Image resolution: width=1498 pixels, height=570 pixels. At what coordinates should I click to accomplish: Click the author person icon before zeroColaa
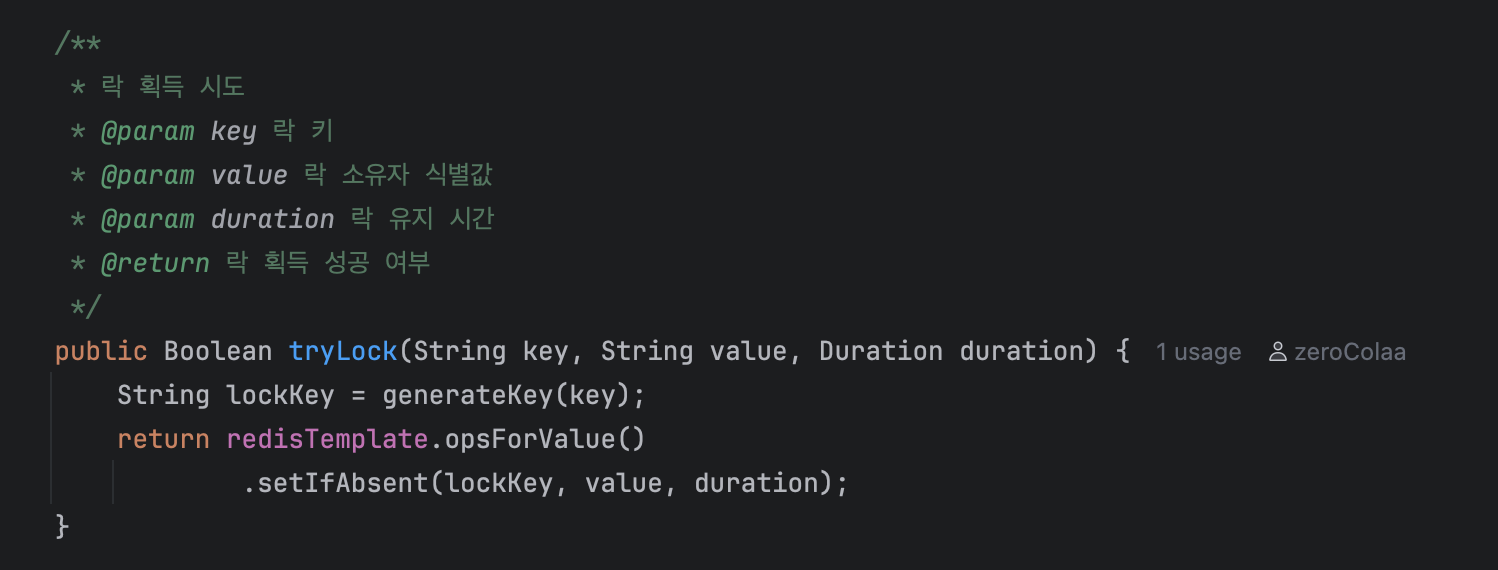point(1277,352)
